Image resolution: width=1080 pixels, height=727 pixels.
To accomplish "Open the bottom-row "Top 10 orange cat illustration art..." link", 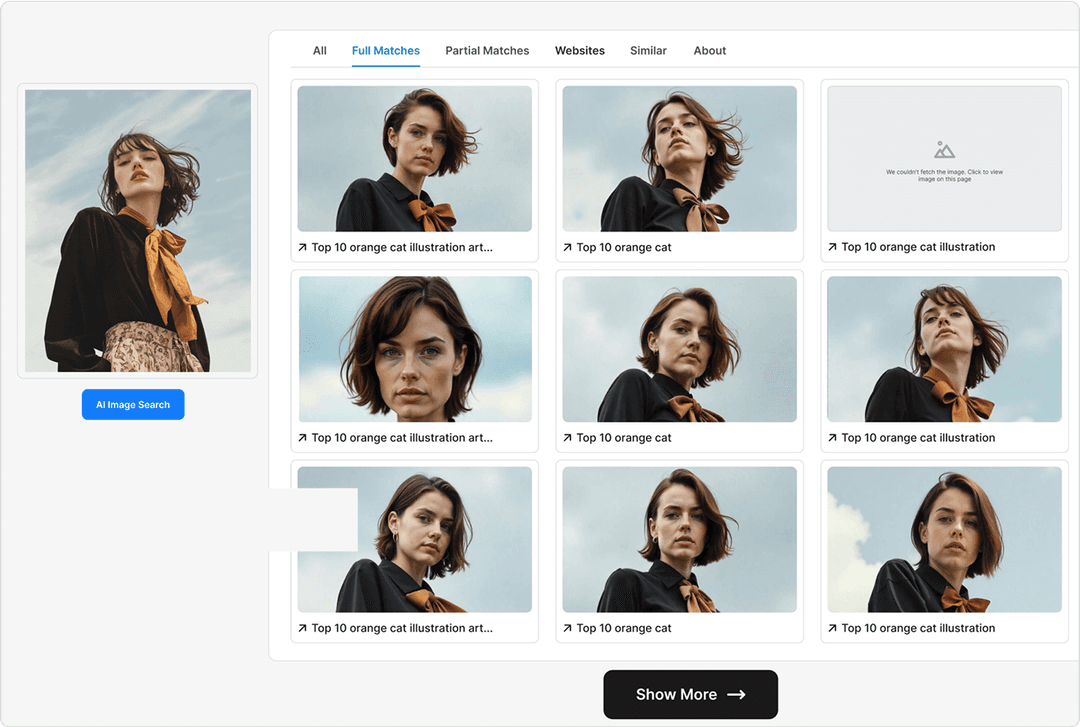I will 402,628.
